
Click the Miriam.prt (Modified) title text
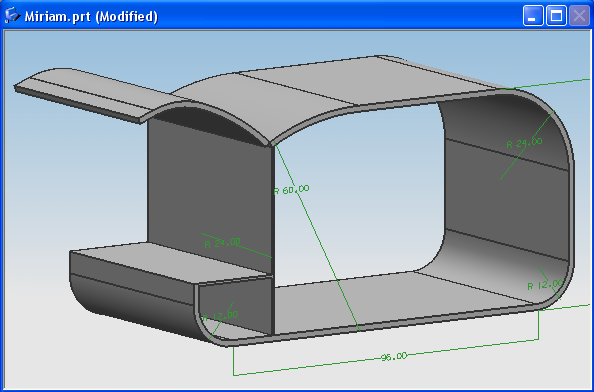[x=91, y=16]
